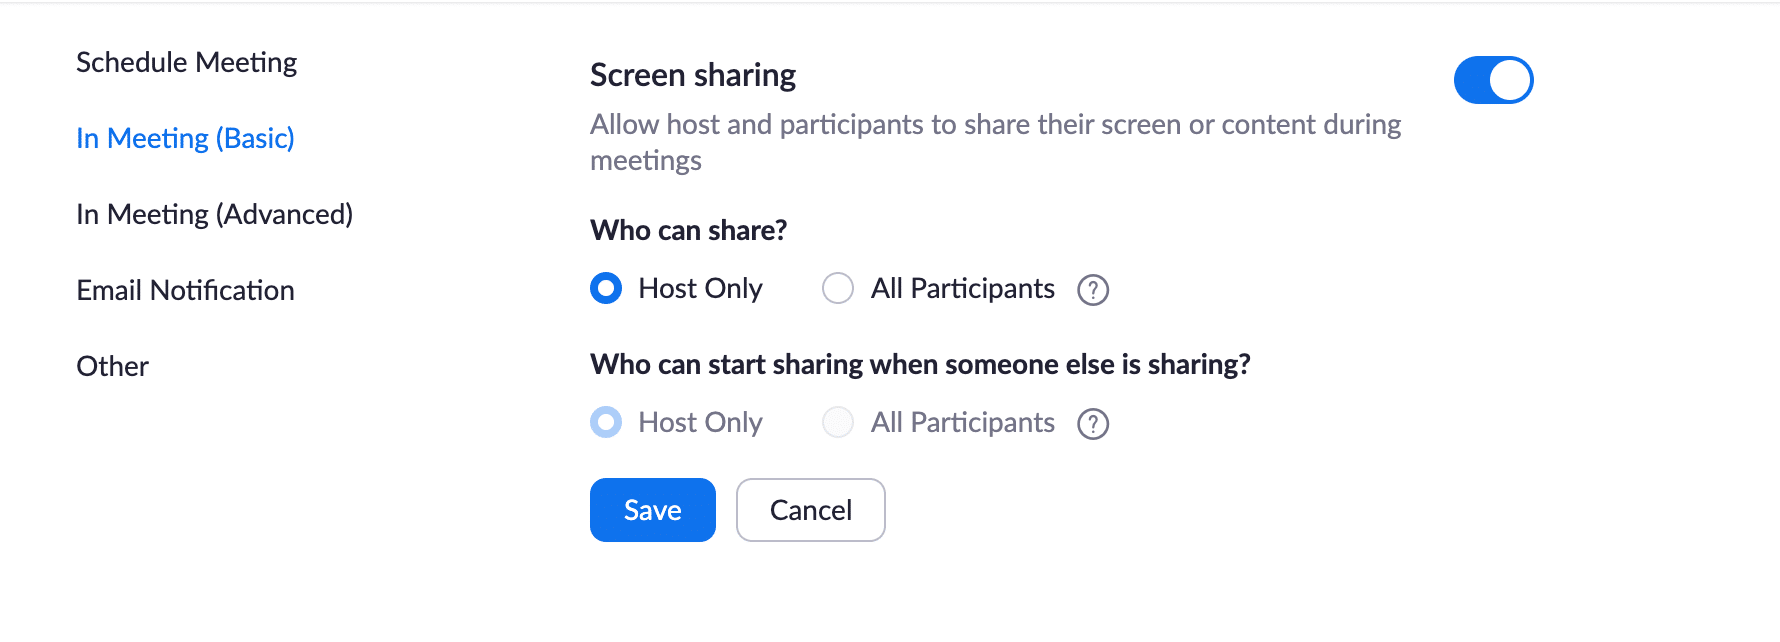Select Host Only radio under Who can share
Screen dimensions: 1780x642
point(606,288)
